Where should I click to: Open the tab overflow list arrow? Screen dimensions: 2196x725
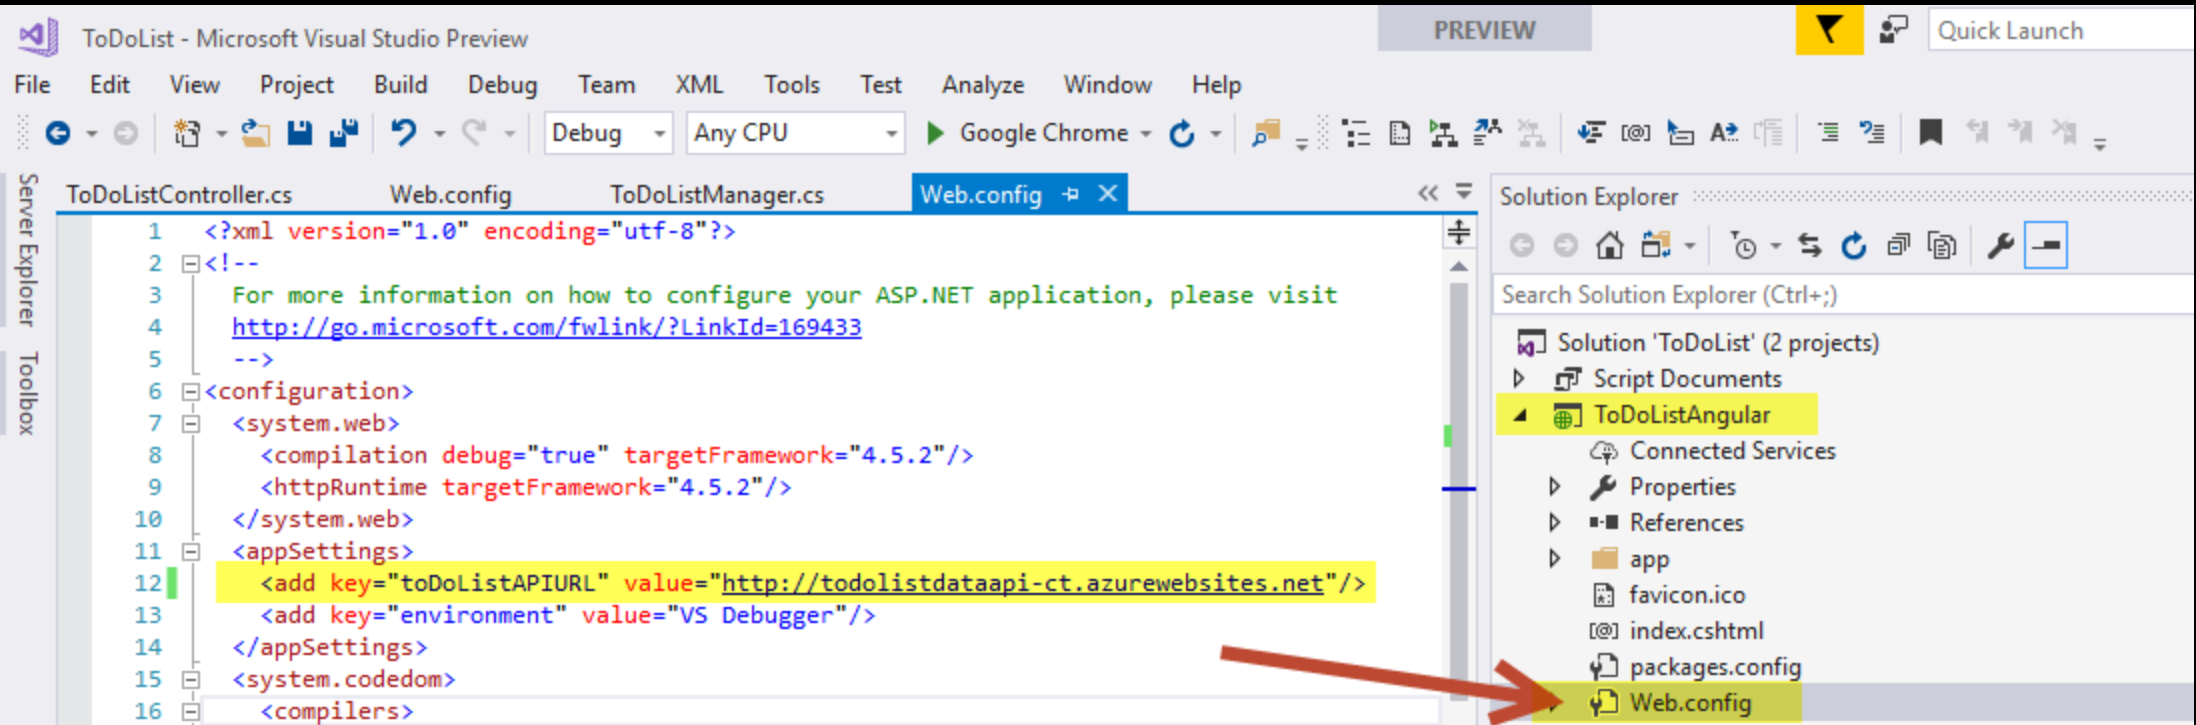pyautogui.click(x=1464, y=190)
